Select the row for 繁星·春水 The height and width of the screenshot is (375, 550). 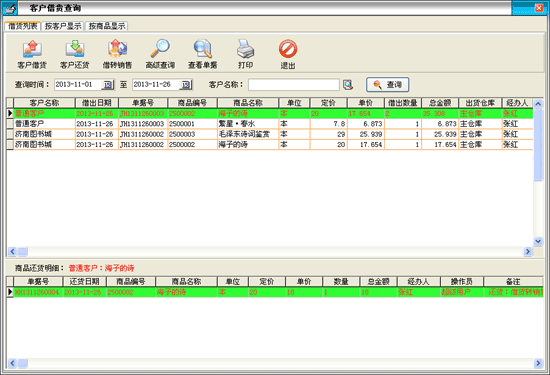270,124
